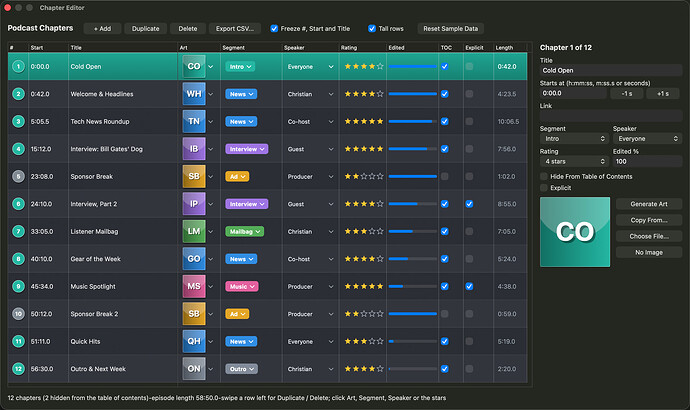Enable Hide From Table of Contents checkbox
This screenshot has height=410, width=690.
tap(544, 176)
